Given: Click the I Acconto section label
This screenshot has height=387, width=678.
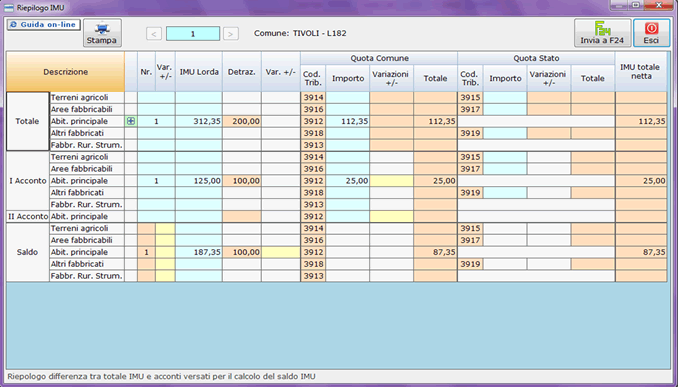Looking at the screenshot, I should click(x=28, y=181).
